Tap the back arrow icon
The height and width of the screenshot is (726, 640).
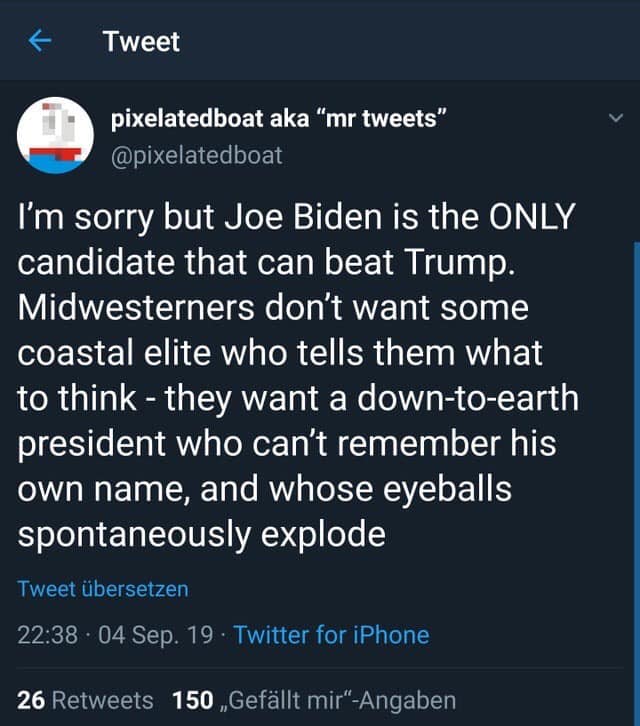39,41
